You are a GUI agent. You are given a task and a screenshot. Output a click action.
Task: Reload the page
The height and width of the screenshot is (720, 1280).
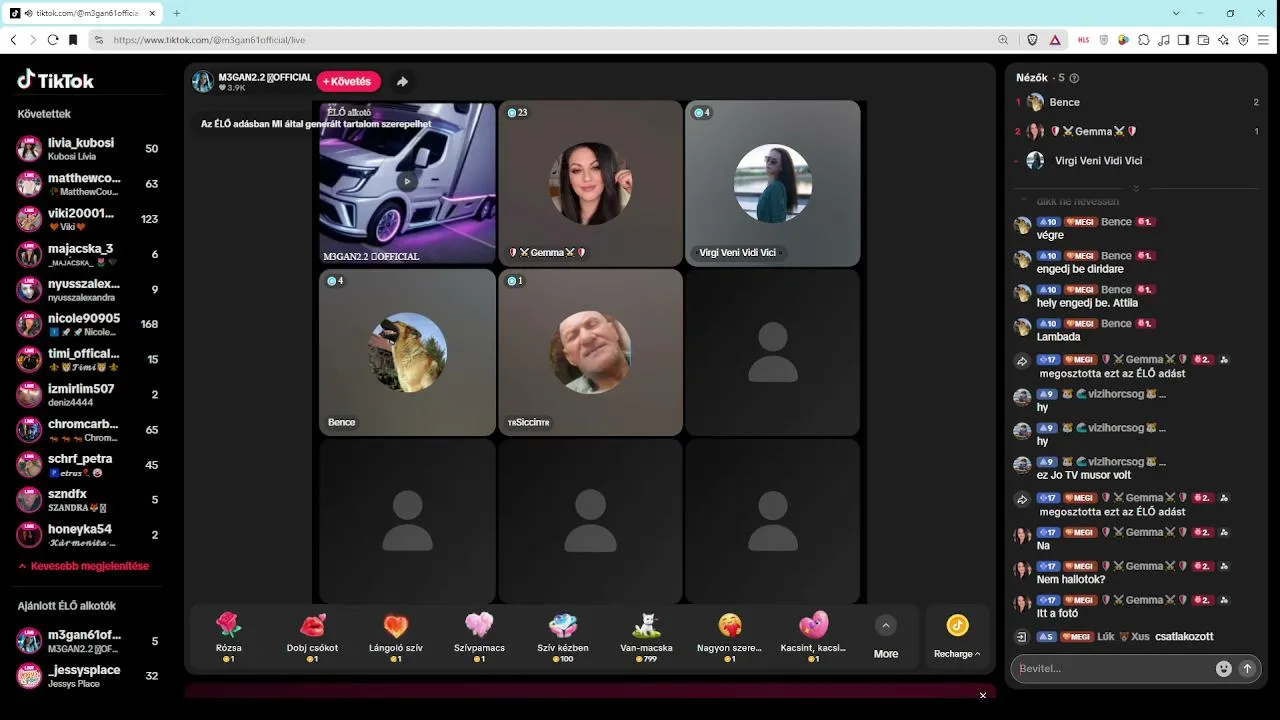[x=53, y=40]
